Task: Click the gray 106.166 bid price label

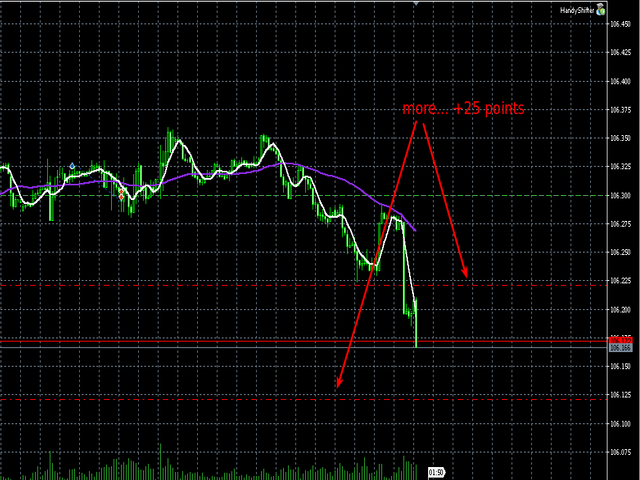Action: [x=620, y=348]
